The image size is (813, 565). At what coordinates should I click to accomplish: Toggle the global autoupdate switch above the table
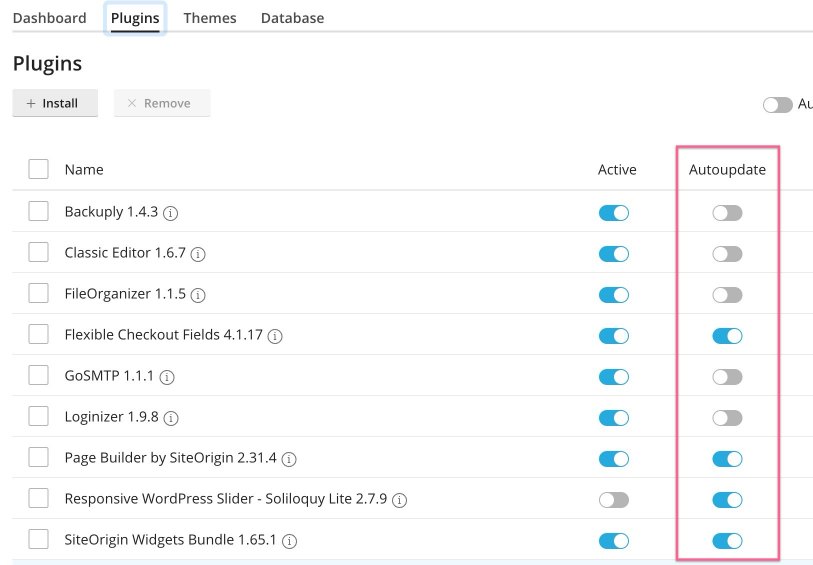(x=778, y=105)
